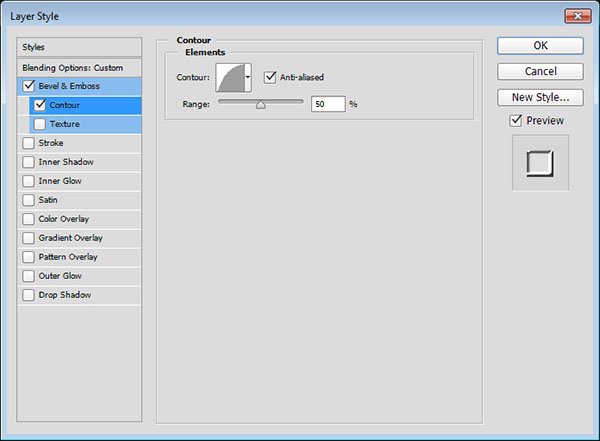Select the Texture sub-item label
Viewport: 600px width, 441px height.
65,124
